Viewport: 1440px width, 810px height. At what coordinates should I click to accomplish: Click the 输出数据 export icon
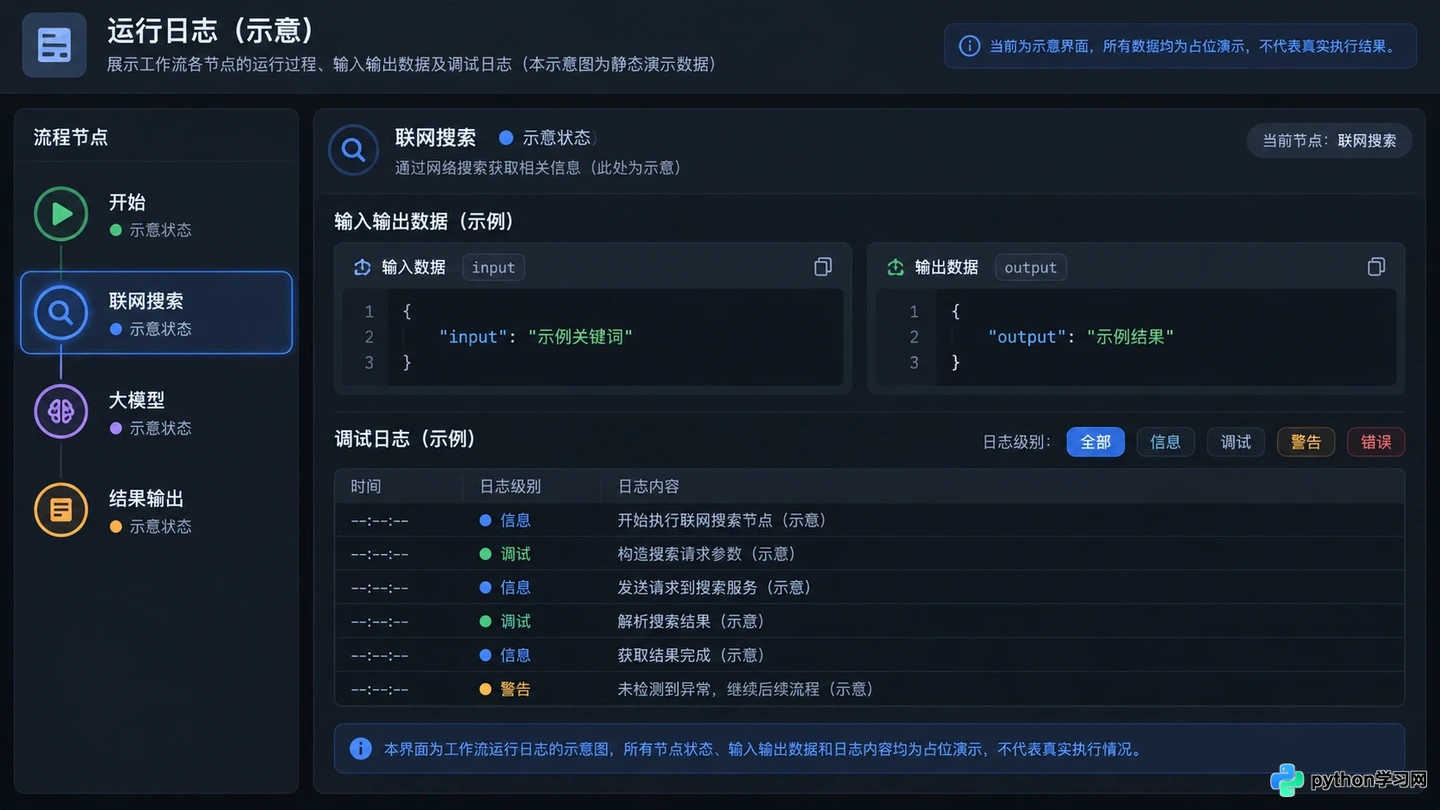(x=895, y=267)
